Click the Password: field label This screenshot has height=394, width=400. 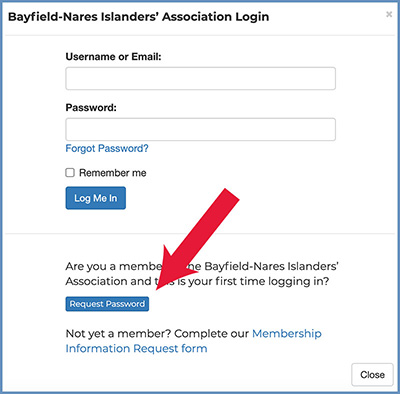click(x=91, y=107)
